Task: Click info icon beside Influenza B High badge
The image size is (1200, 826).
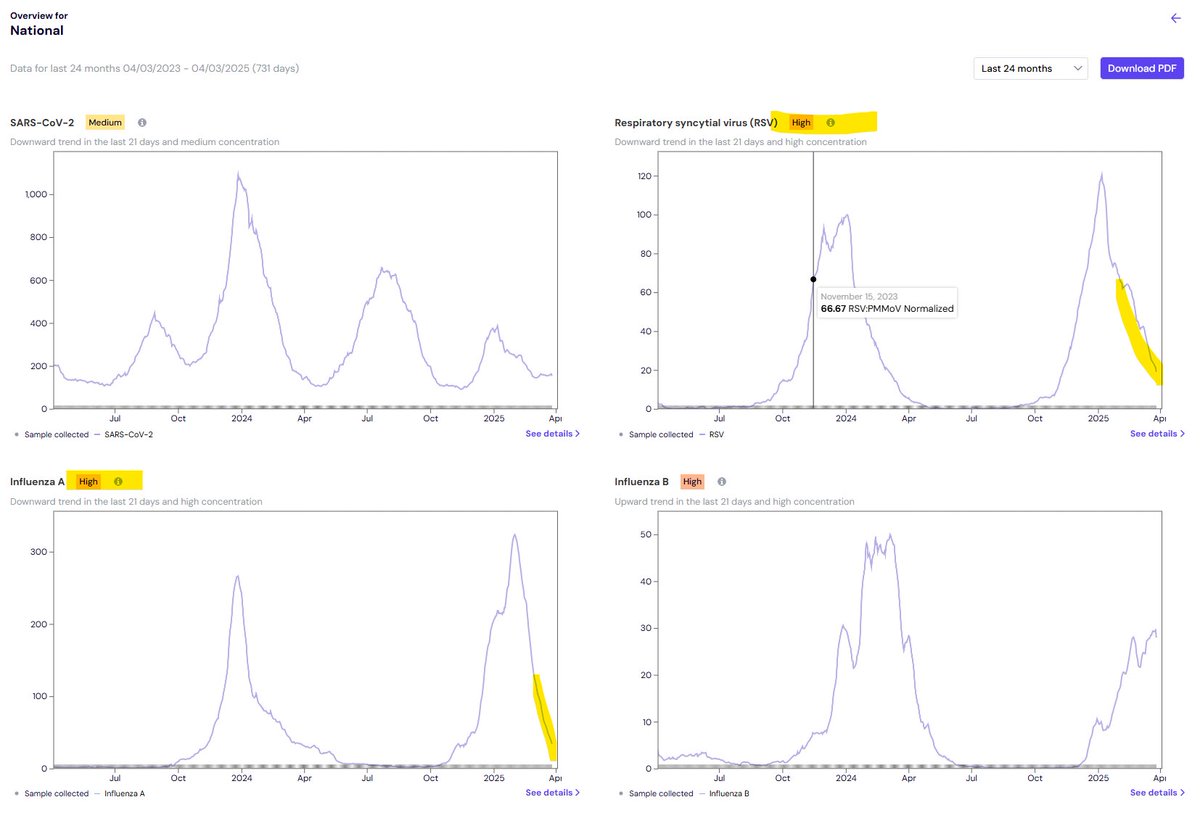Action: (x=722, y=481)
